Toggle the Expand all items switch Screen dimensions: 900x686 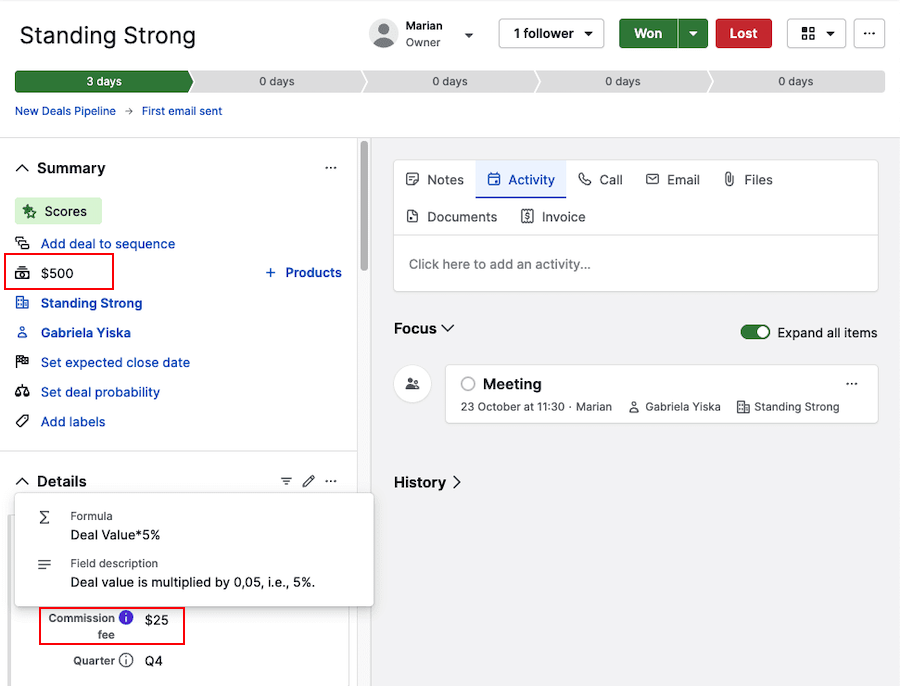(x=755, y=332)
